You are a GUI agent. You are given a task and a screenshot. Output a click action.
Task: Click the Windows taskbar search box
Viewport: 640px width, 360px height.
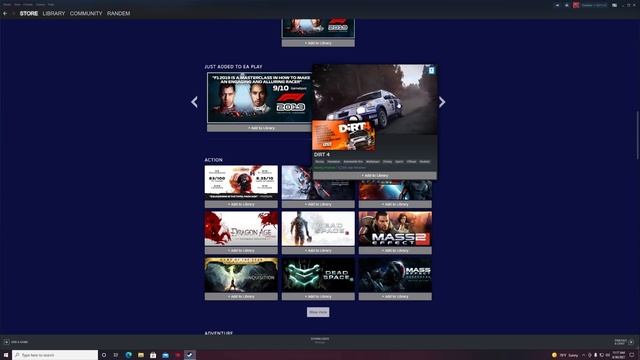pos(55,355)
